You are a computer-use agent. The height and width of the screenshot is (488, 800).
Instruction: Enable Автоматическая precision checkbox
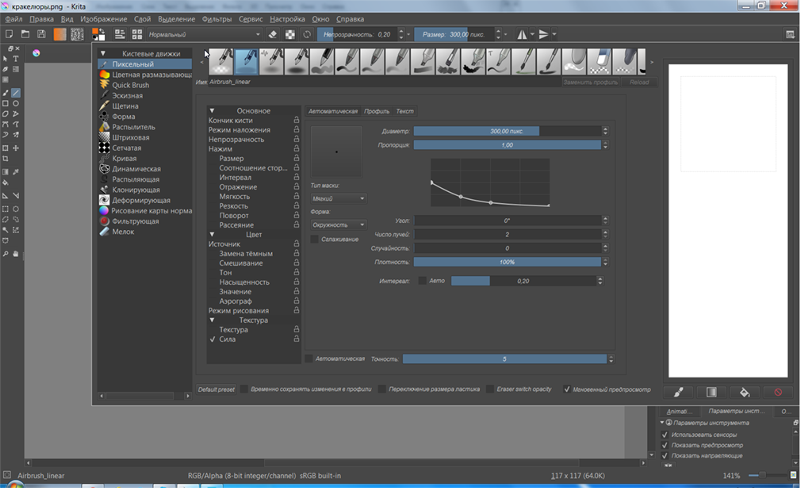(309, 359)
